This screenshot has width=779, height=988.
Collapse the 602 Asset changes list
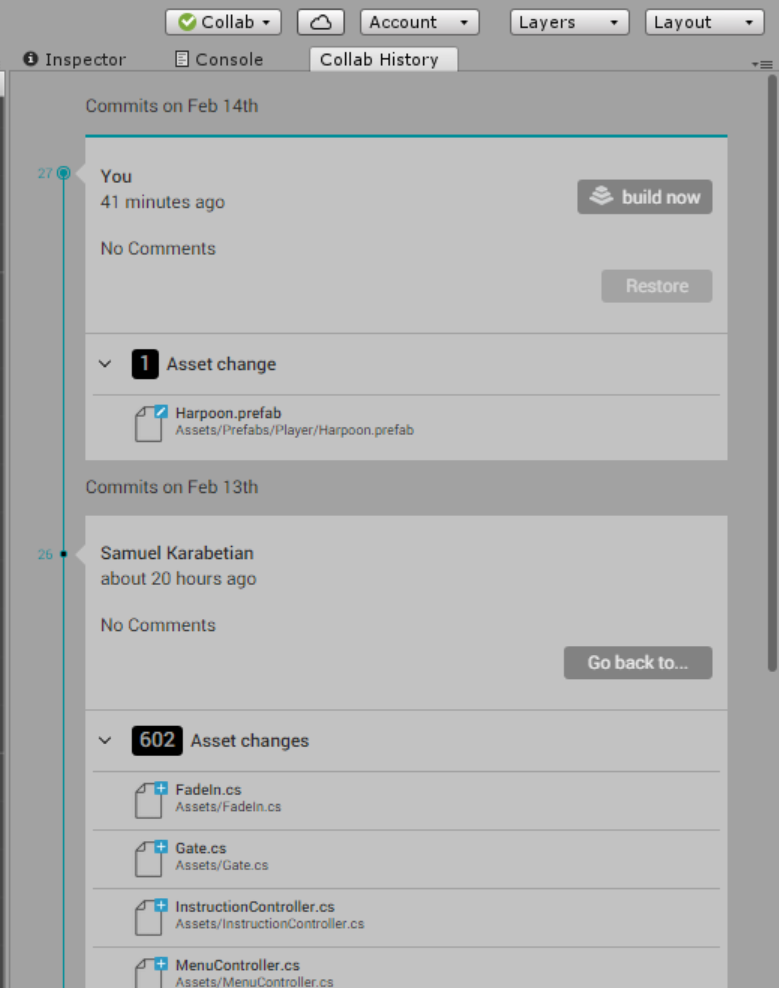click(106, 741)
